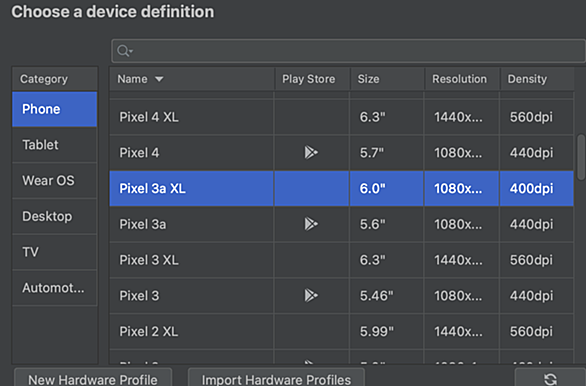
Task: Select the Tablet category
Action: 55,145
